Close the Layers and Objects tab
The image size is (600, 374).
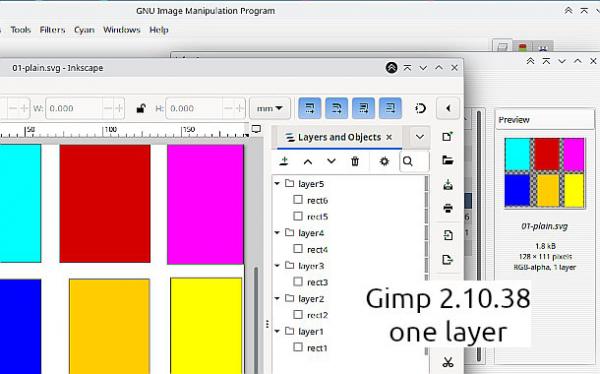(389, 137)
